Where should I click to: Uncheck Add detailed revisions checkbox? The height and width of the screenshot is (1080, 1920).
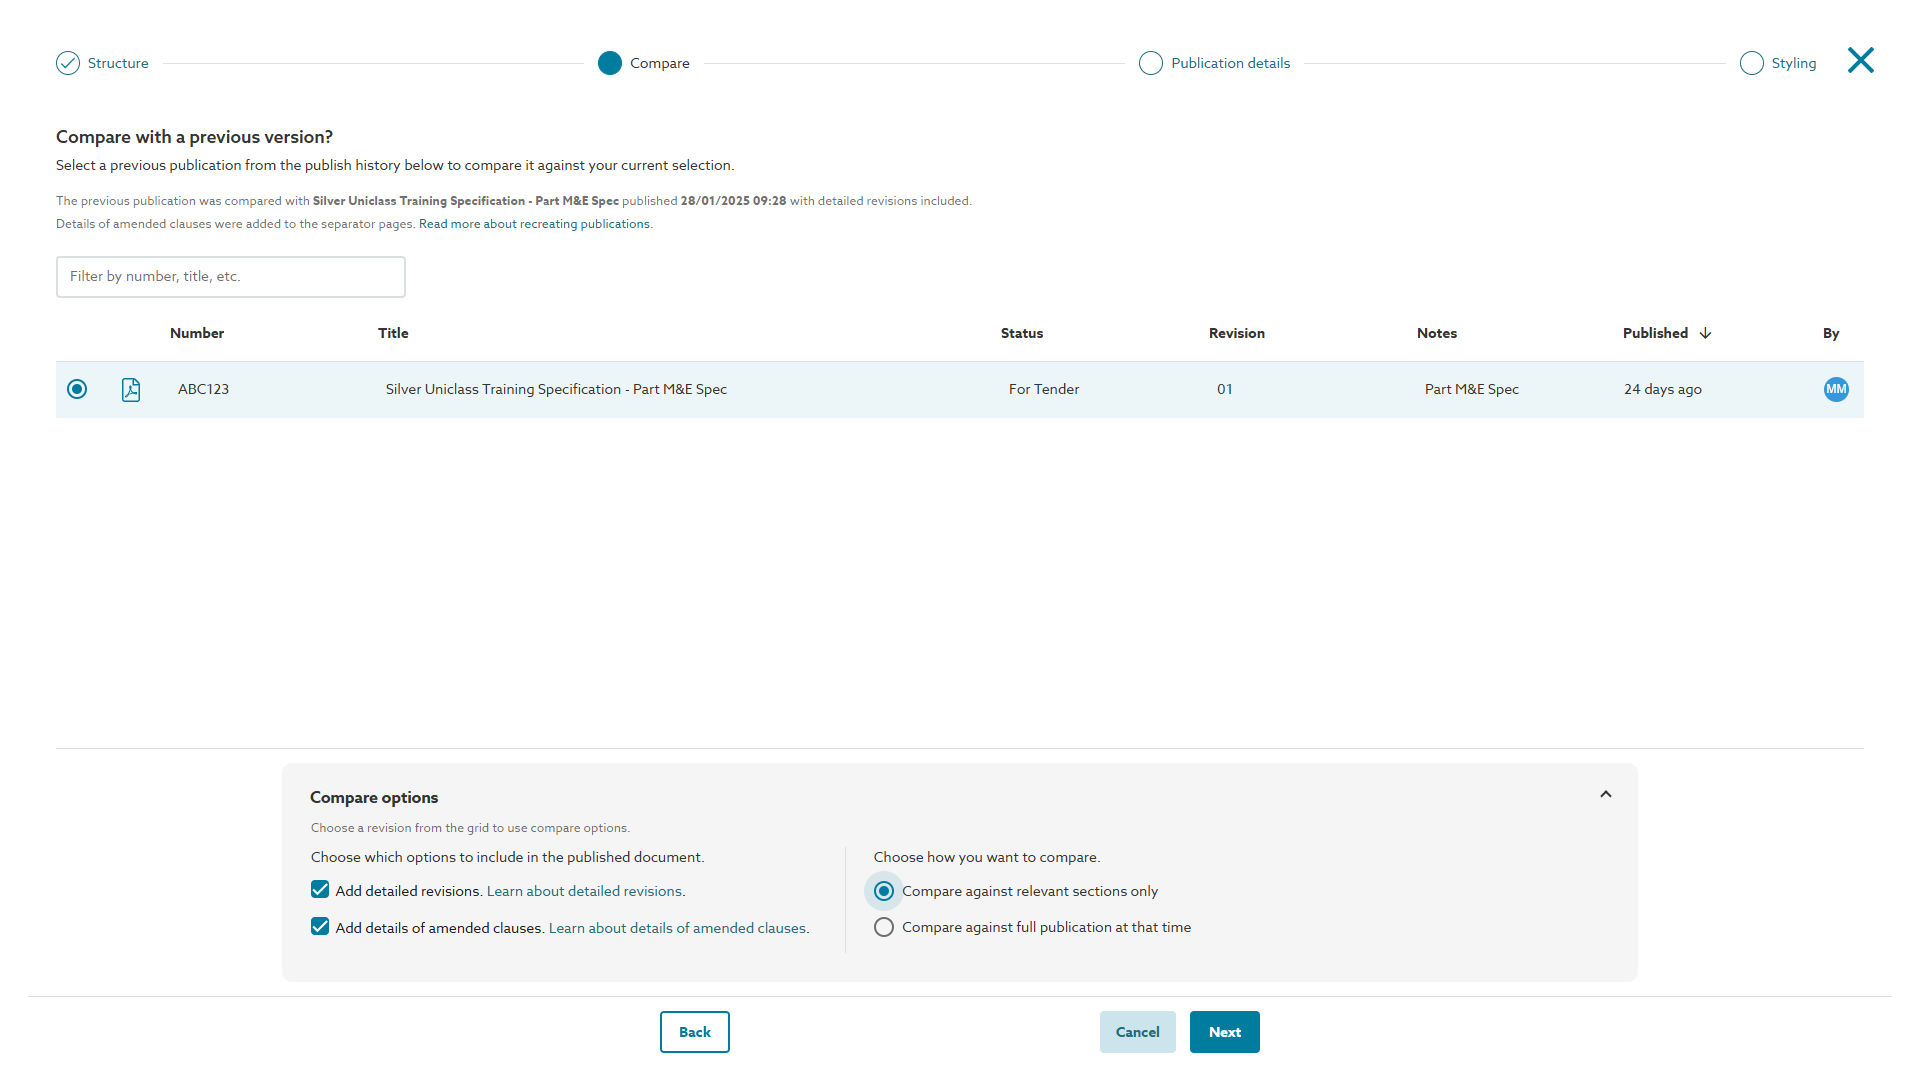coord(320,890)
